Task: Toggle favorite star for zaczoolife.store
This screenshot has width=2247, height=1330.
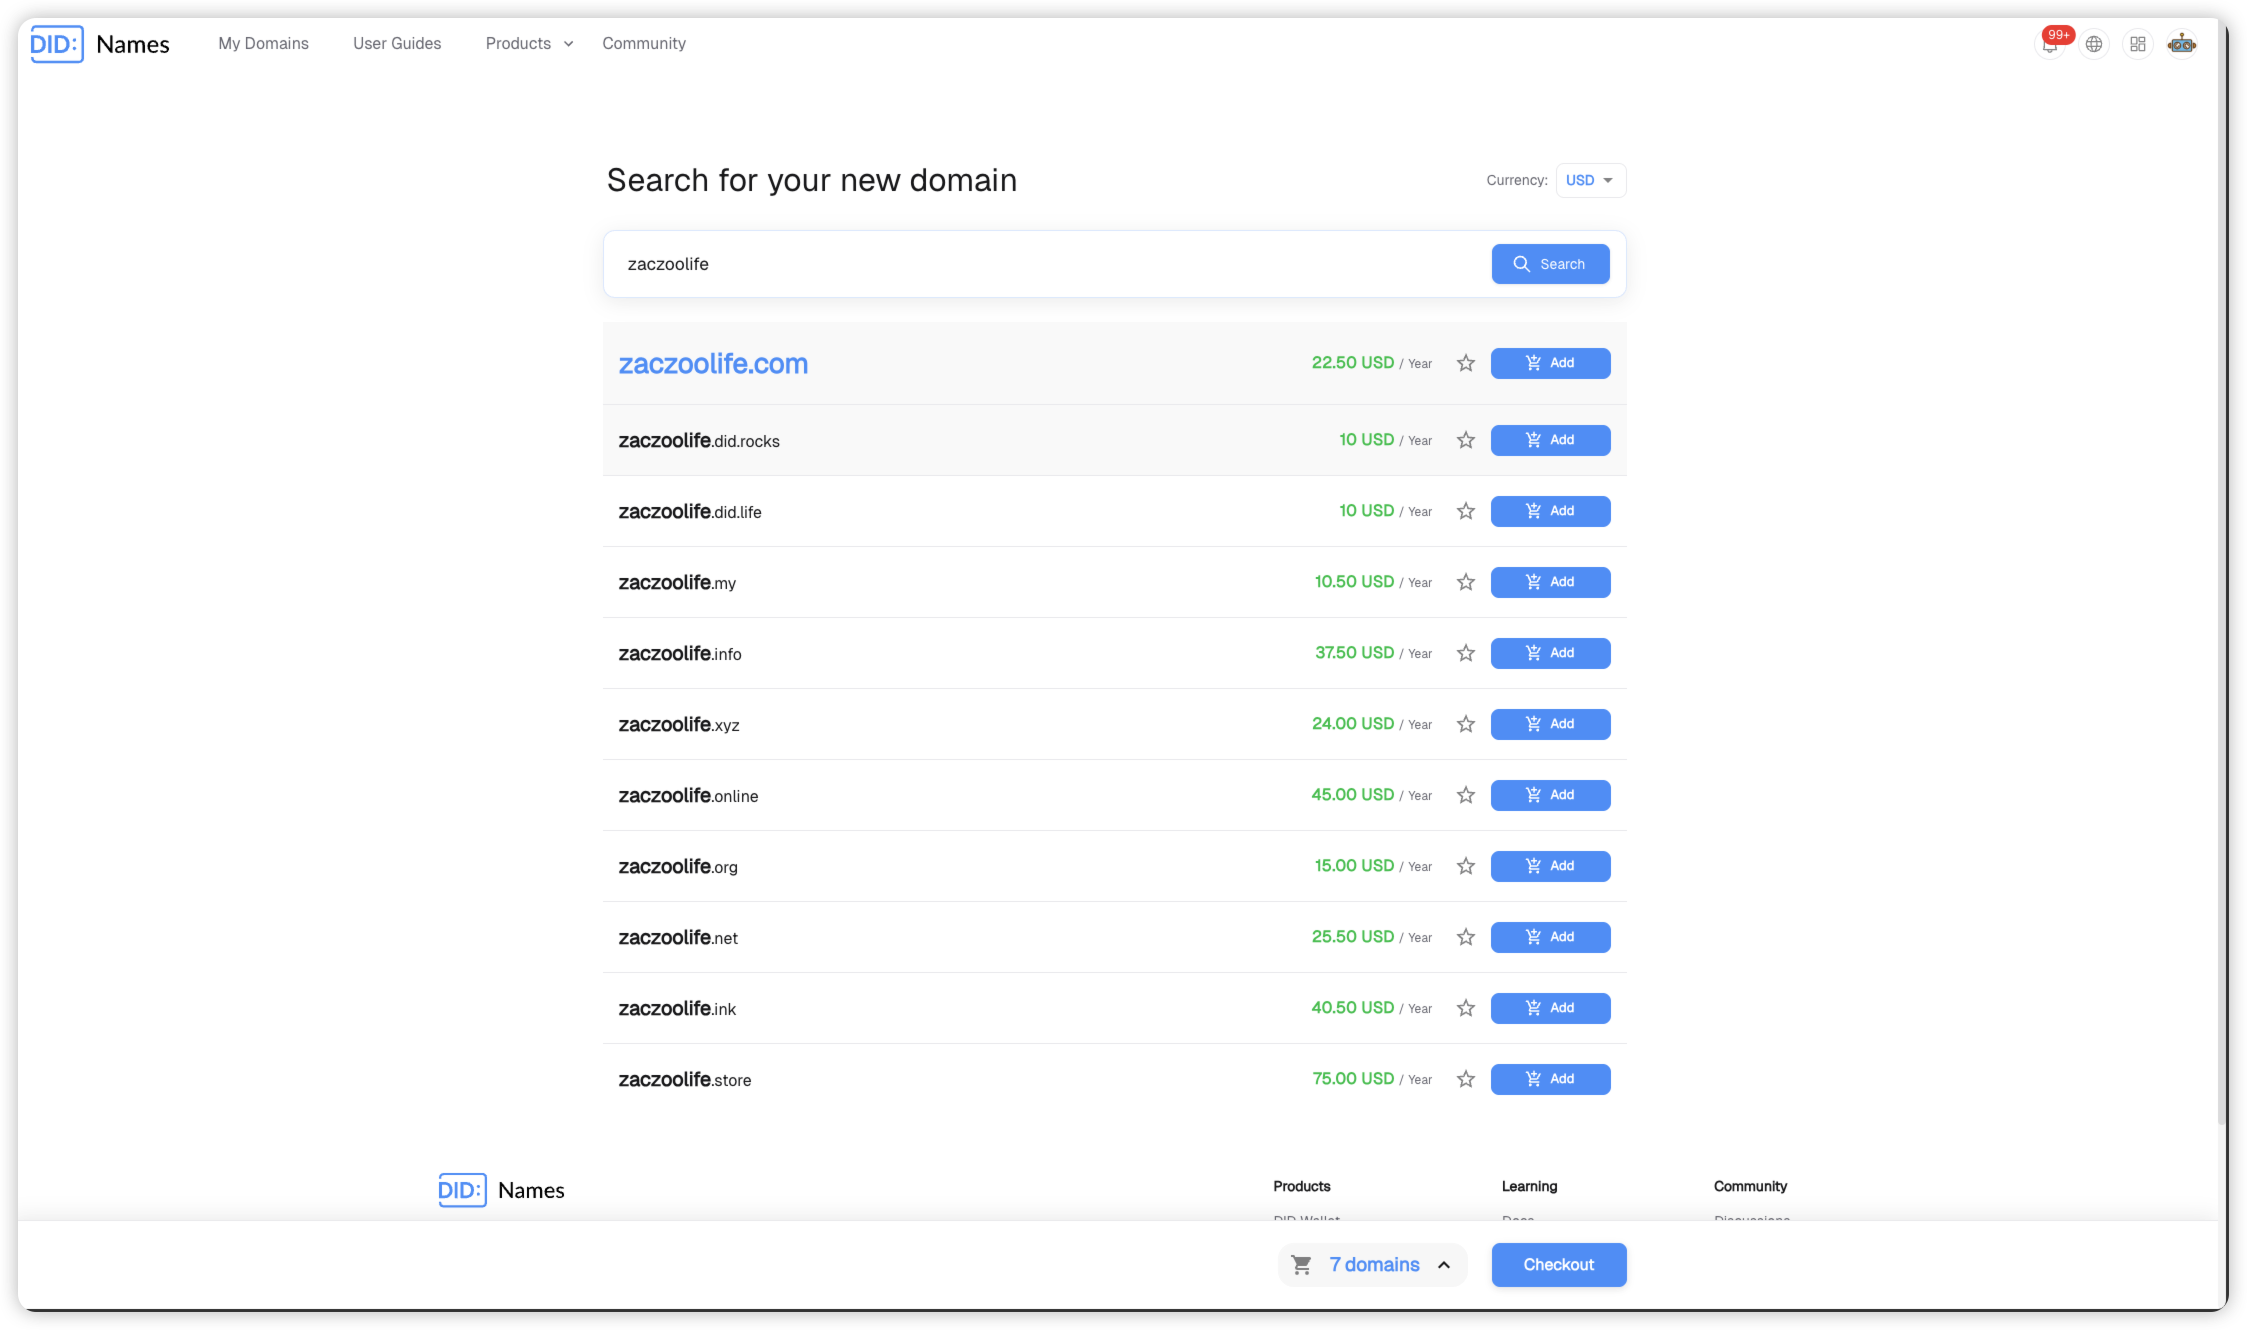Action: click(x=1466, y=1079)
